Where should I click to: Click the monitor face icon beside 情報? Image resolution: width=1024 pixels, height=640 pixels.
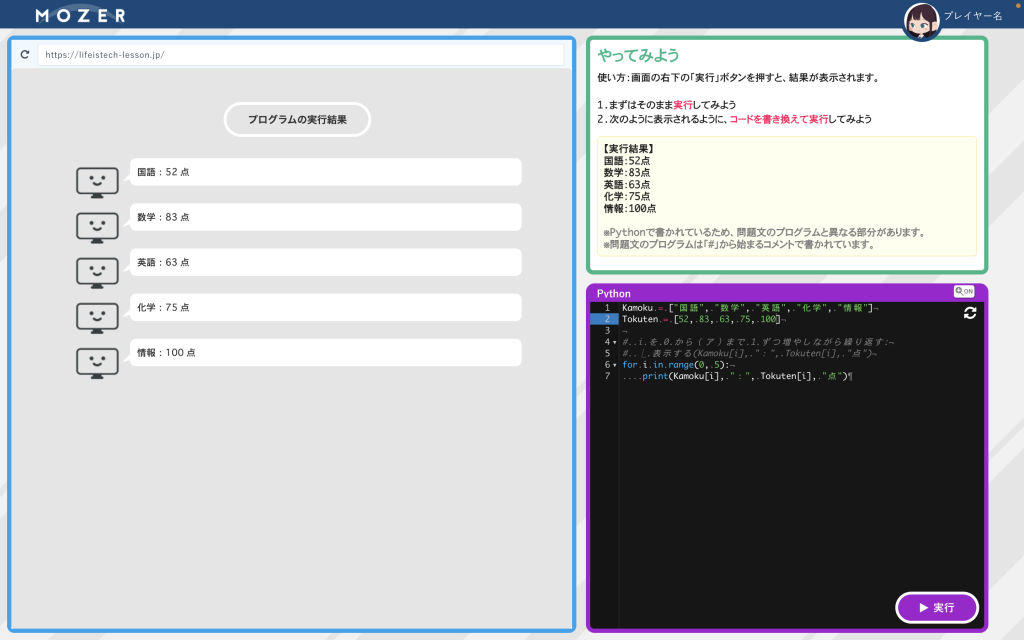(x=97, y=362)
